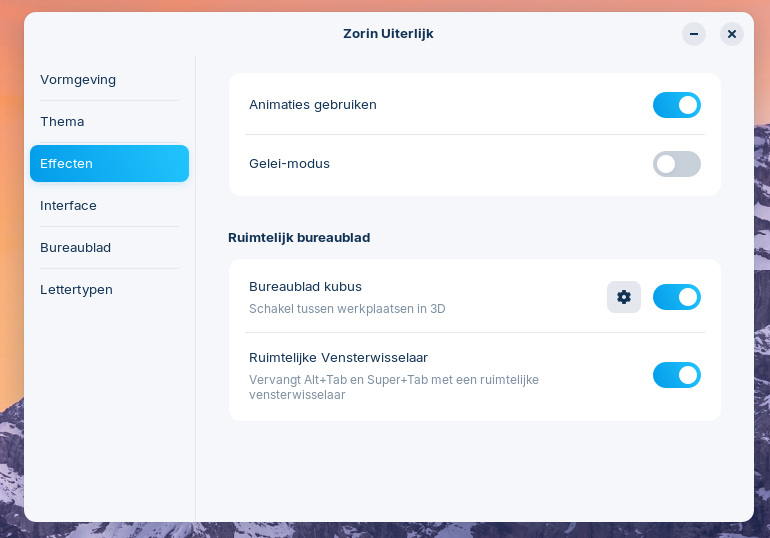Click the Animaties gebruiken label

pos(312,104)
